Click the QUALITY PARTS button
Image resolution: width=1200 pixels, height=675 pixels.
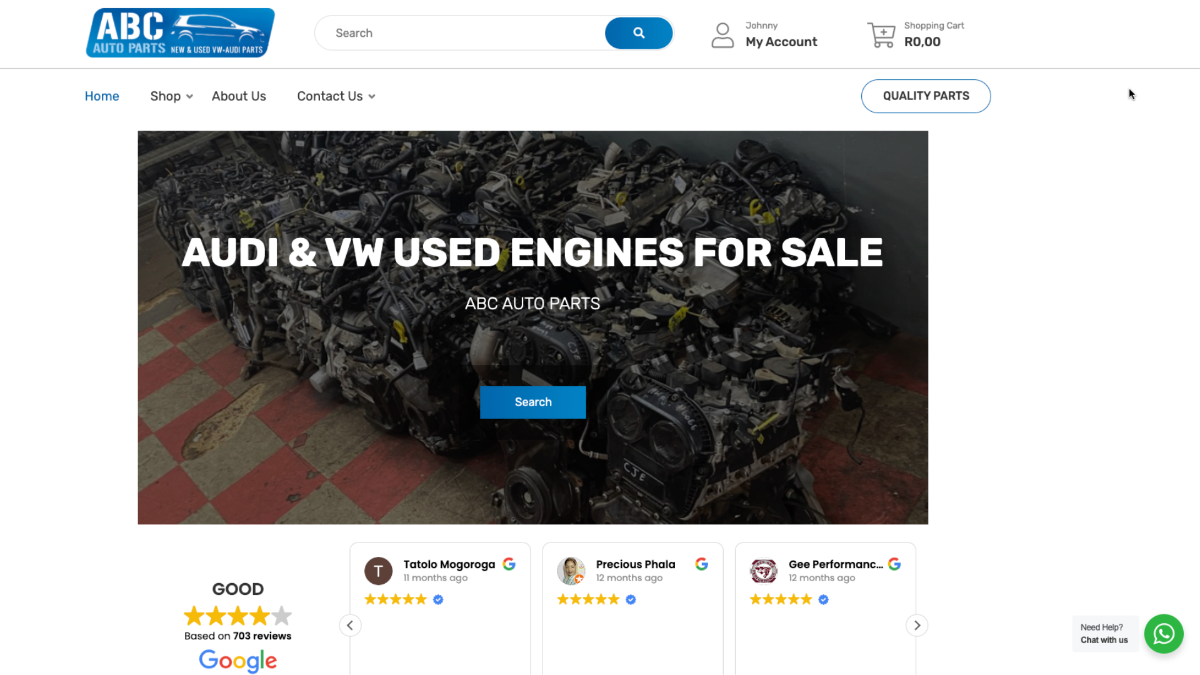click(925, 96)
